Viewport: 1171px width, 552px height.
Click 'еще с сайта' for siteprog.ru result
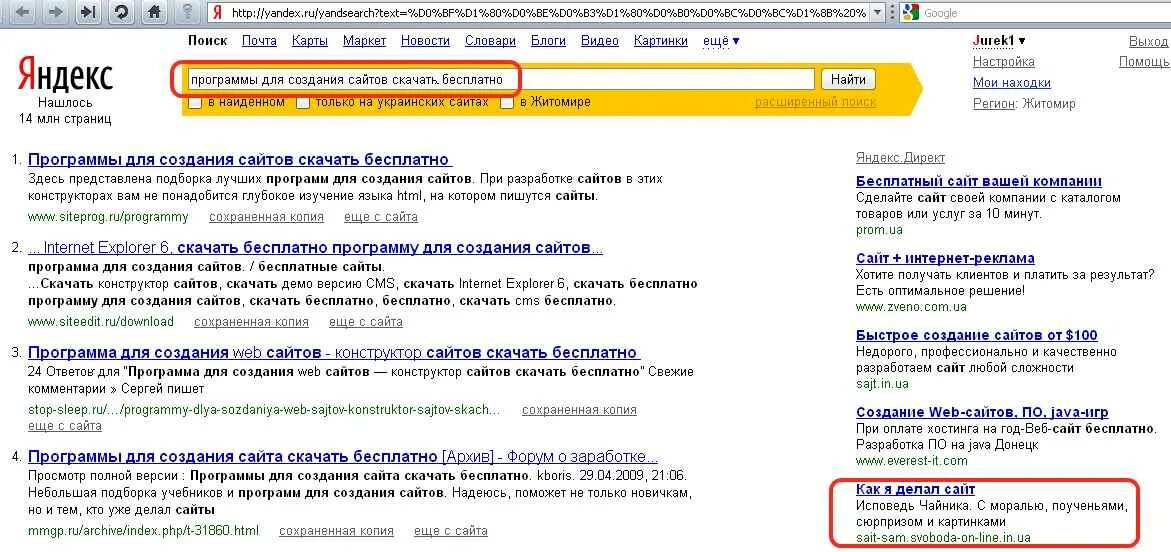[381, 217]
